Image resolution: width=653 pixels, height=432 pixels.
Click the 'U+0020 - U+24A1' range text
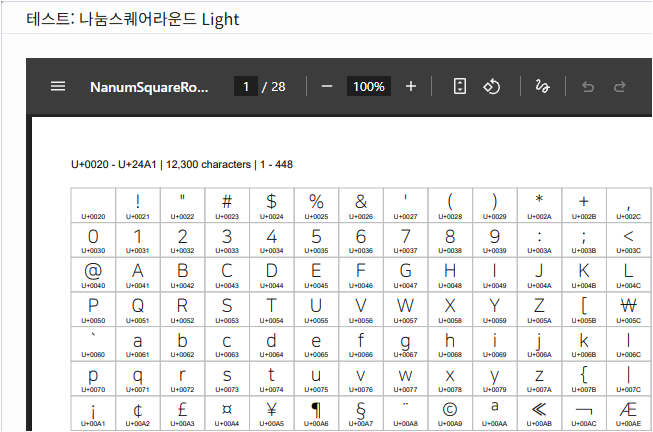[x=114, y=165]
